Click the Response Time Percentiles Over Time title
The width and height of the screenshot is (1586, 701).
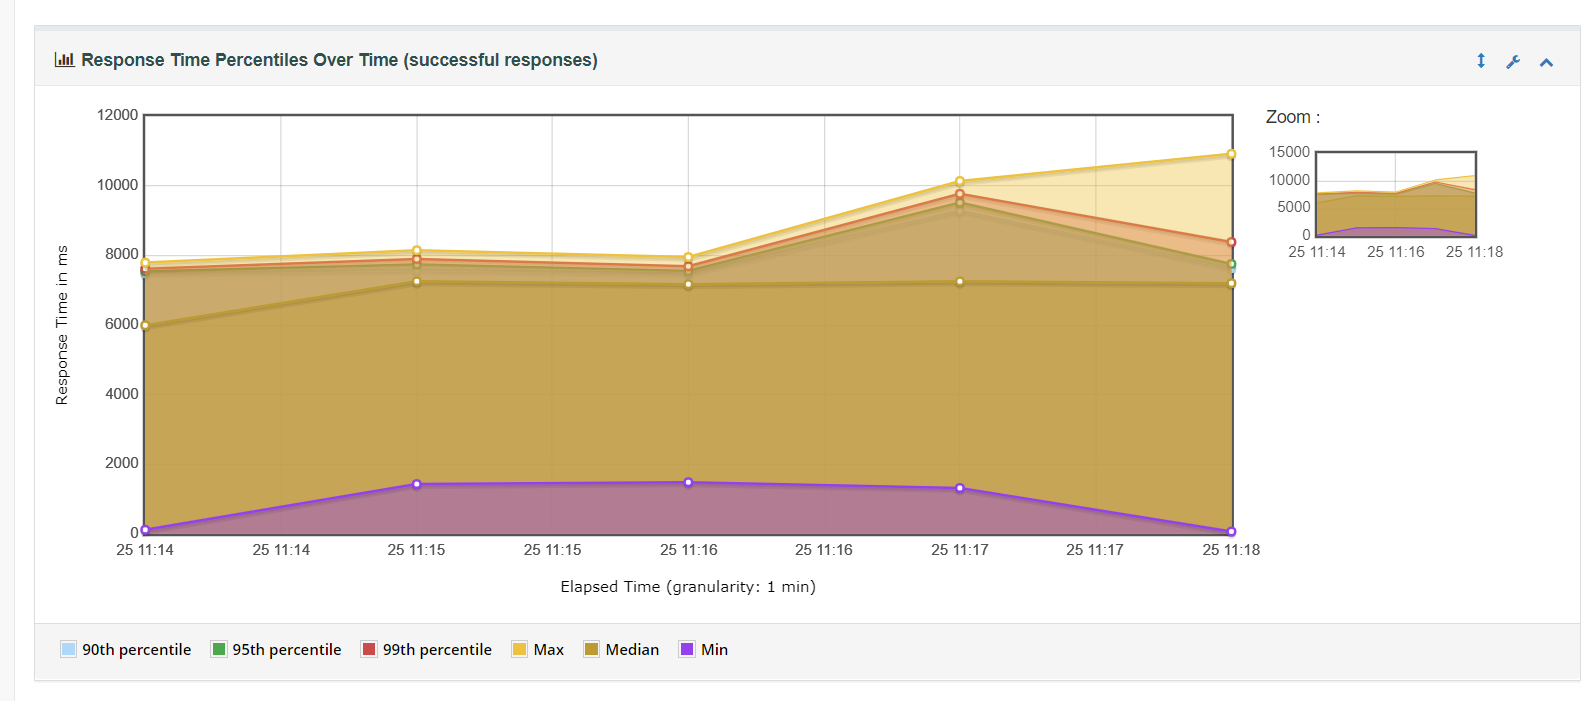click(x=339, y=60)
